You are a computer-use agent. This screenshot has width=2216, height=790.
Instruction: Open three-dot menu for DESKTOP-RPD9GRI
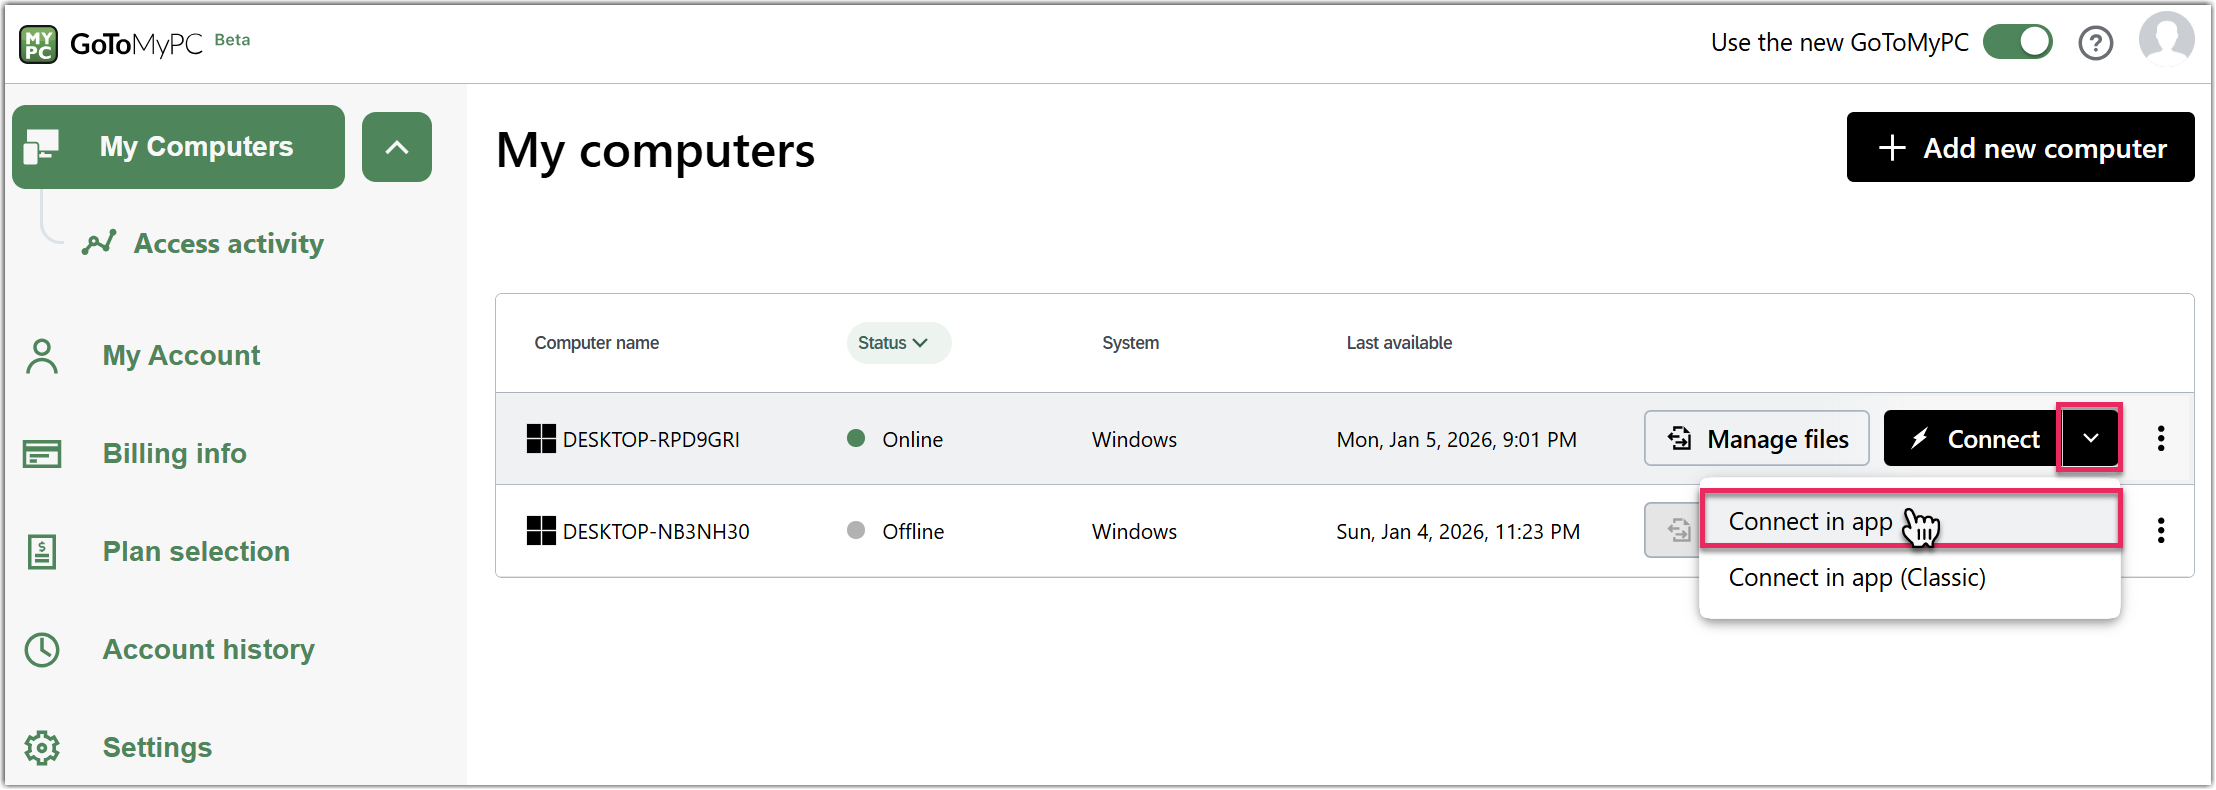click(2160, 438)
